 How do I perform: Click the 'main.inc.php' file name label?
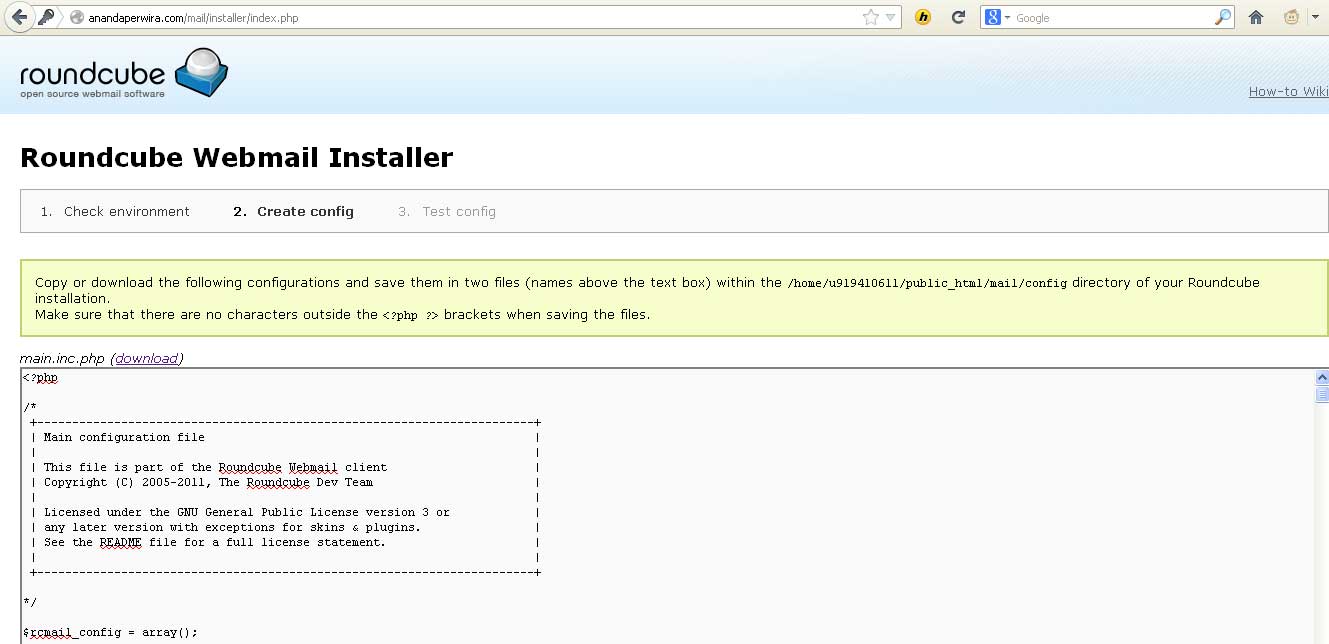pyautogui.click(x=62, y=358)
